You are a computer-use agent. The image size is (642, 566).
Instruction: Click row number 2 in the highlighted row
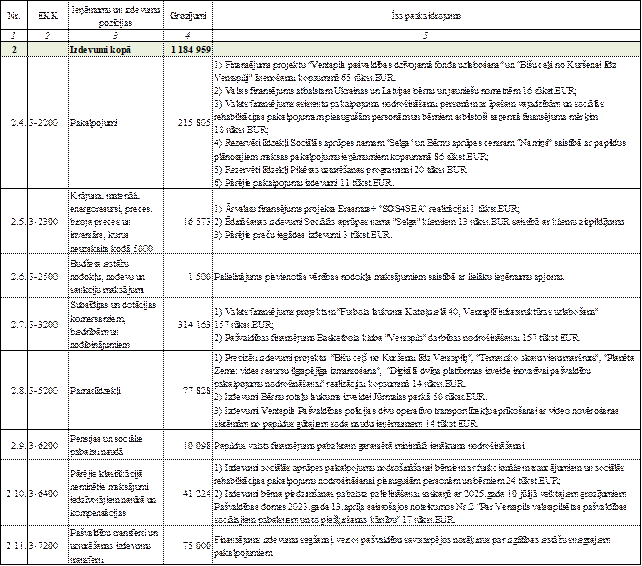[16, 49]
